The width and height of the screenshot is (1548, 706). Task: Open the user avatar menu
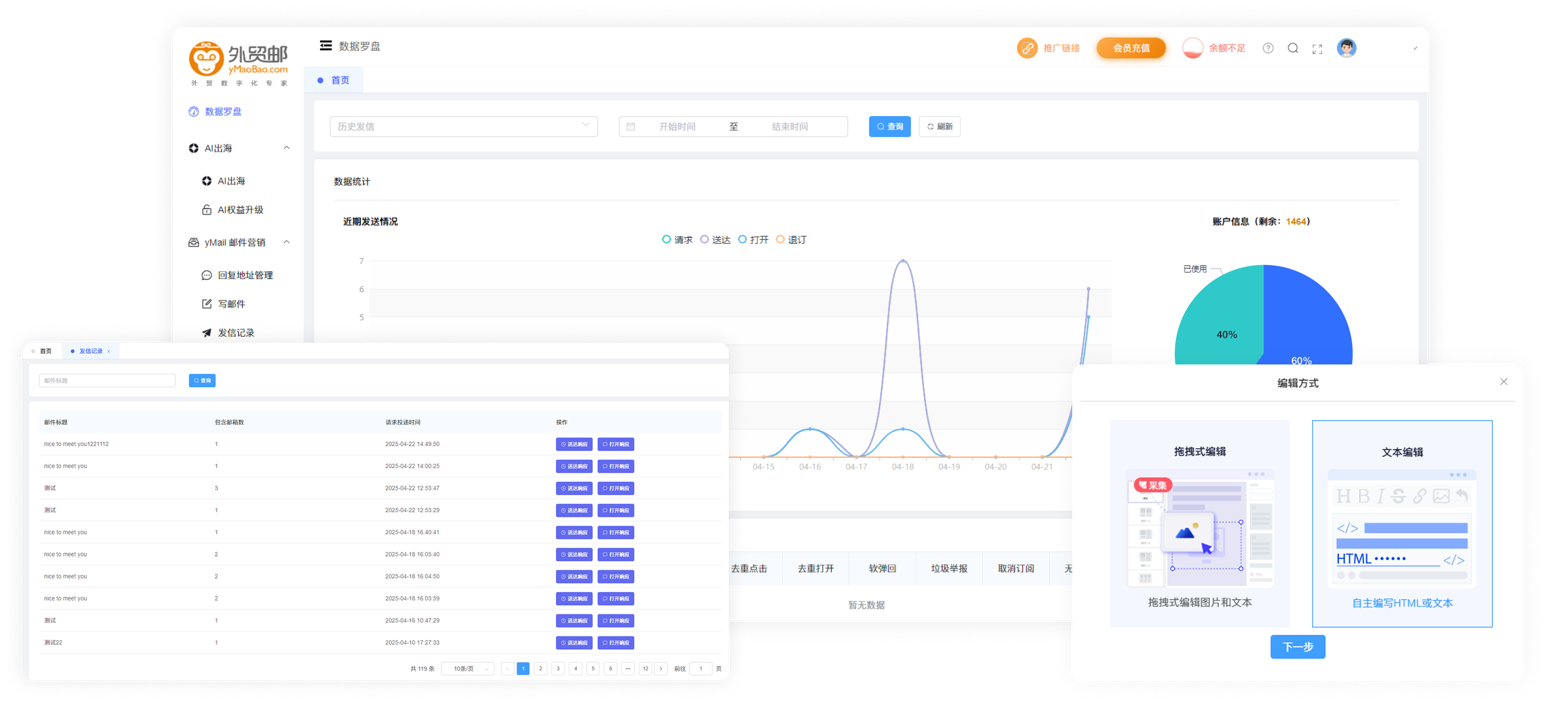pyautogui.click(x=1347, y=48)
